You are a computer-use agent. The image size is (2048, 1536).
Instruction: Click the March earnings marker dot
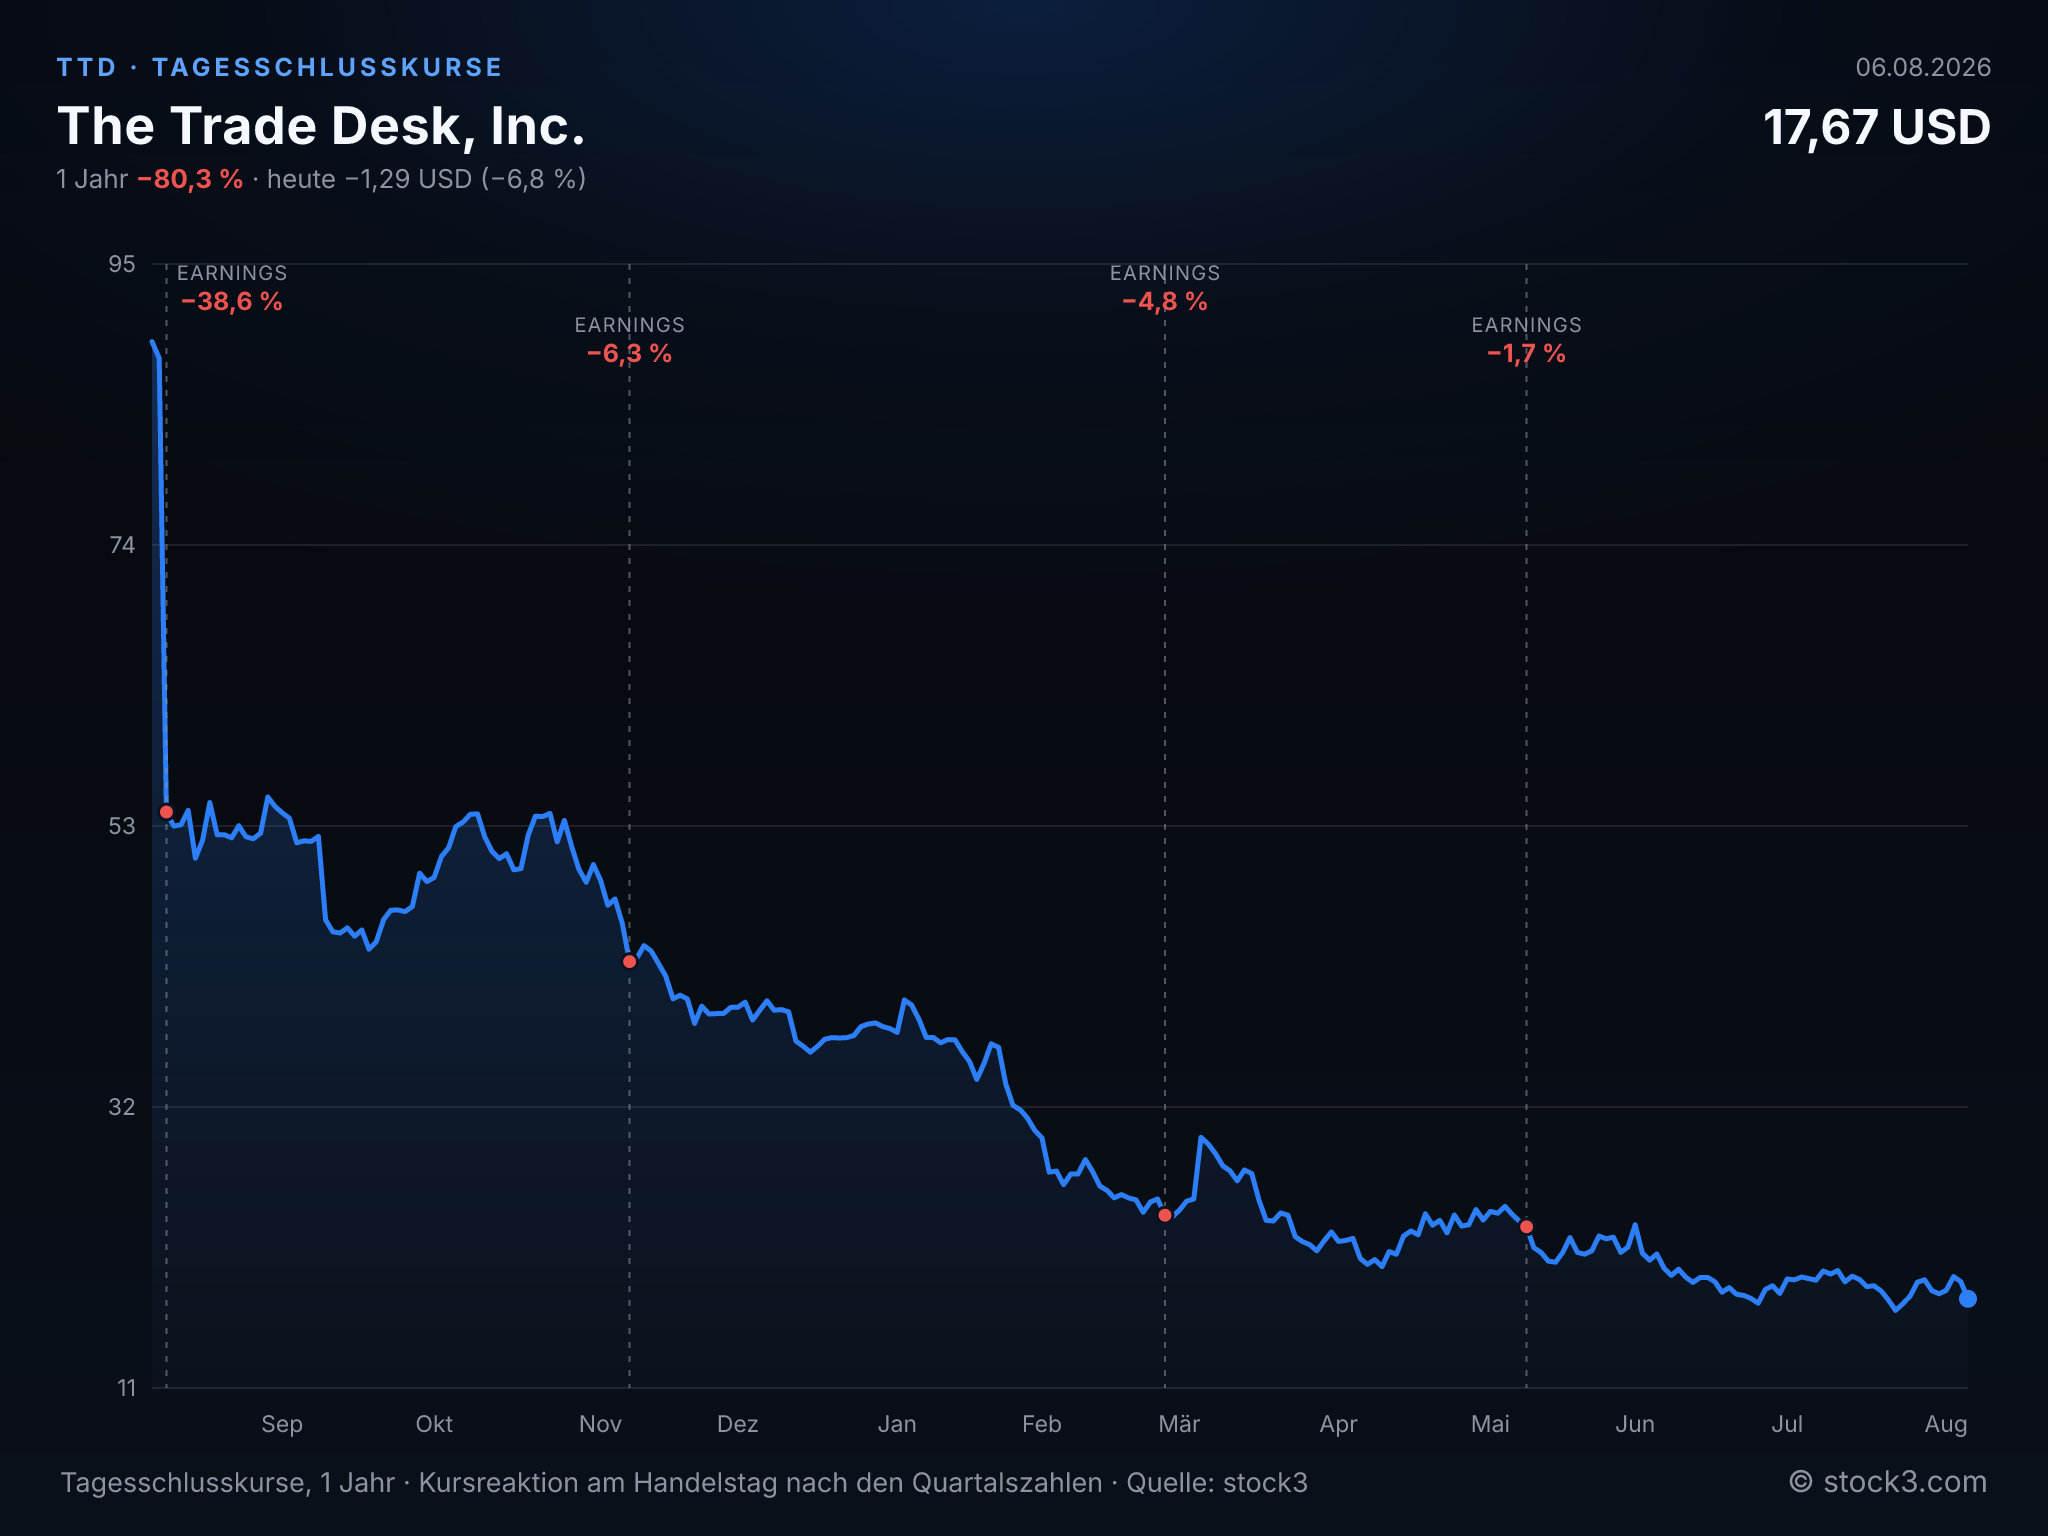[1165, 1215]
